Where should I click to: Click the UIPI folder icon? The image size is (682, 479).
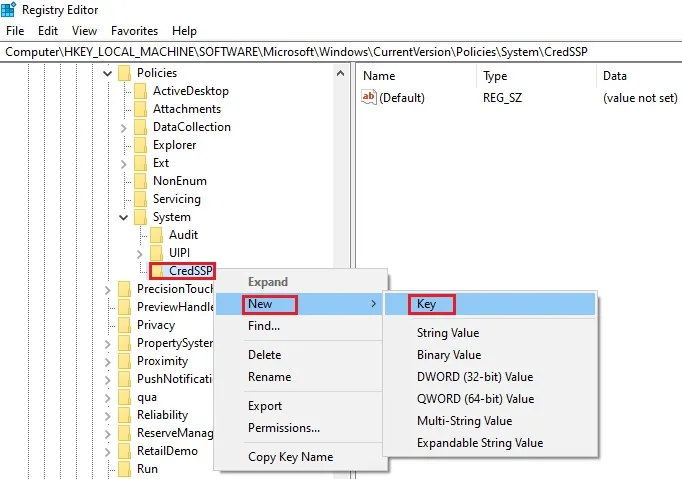[x=157, y=253]
